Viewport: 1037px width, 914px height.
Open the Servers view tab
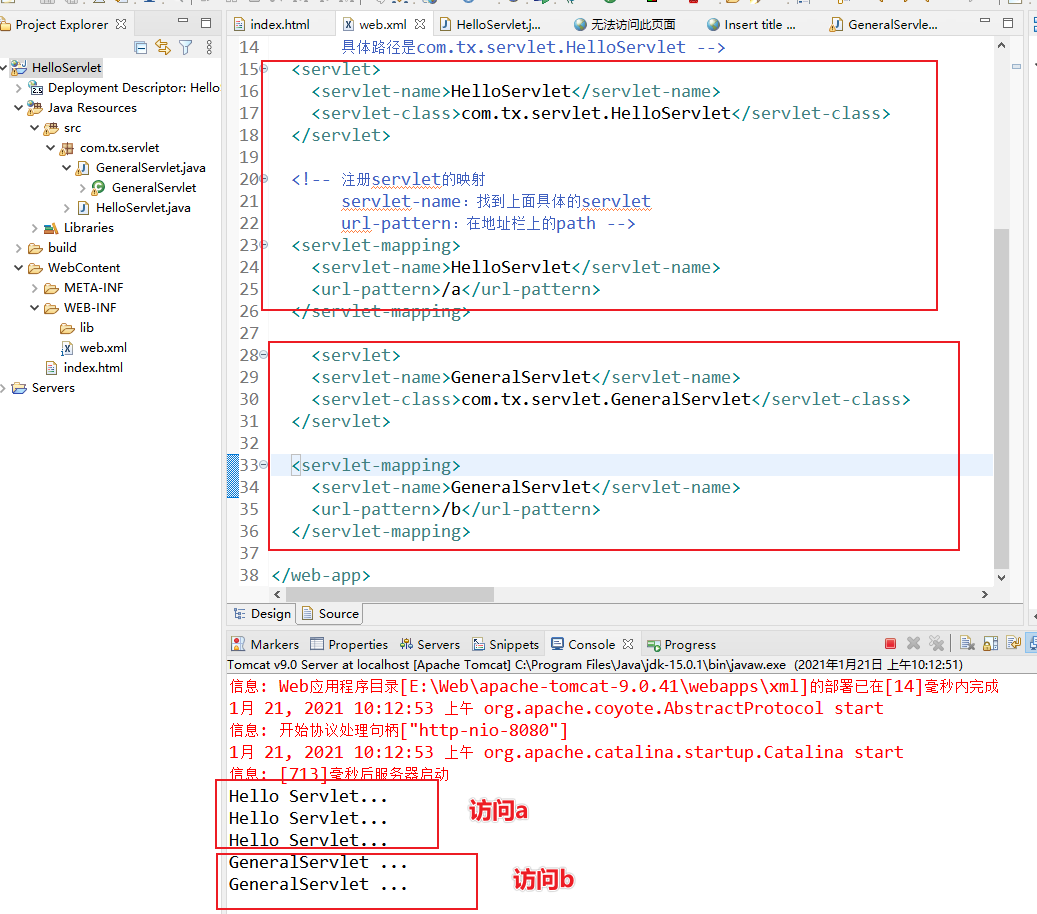430,644
